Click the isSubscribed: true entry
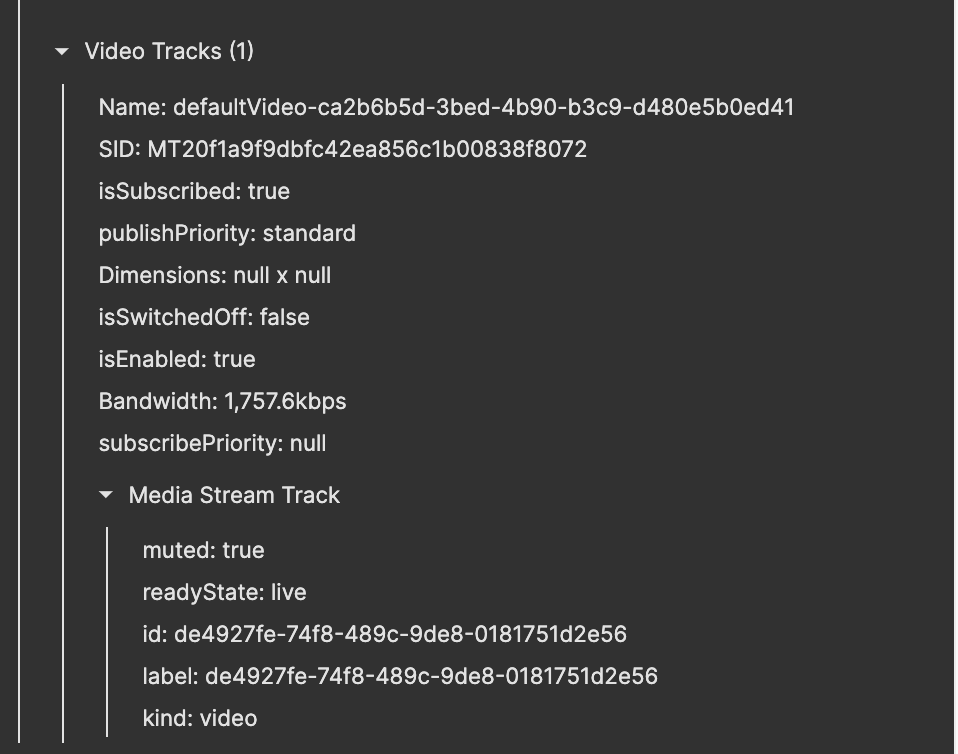The height and width of the screenshot is (754, 958). coord(194,191)
